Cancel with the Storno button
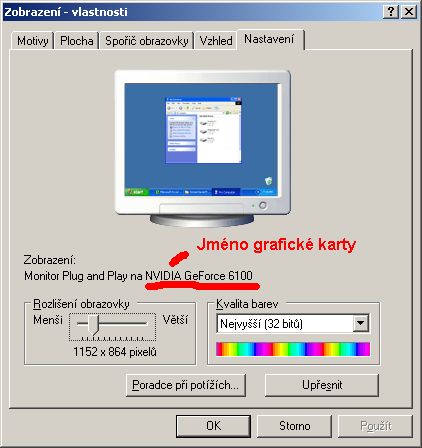This screenshot has width=422, height=448. pyautogui.click(x=294, y=426)
